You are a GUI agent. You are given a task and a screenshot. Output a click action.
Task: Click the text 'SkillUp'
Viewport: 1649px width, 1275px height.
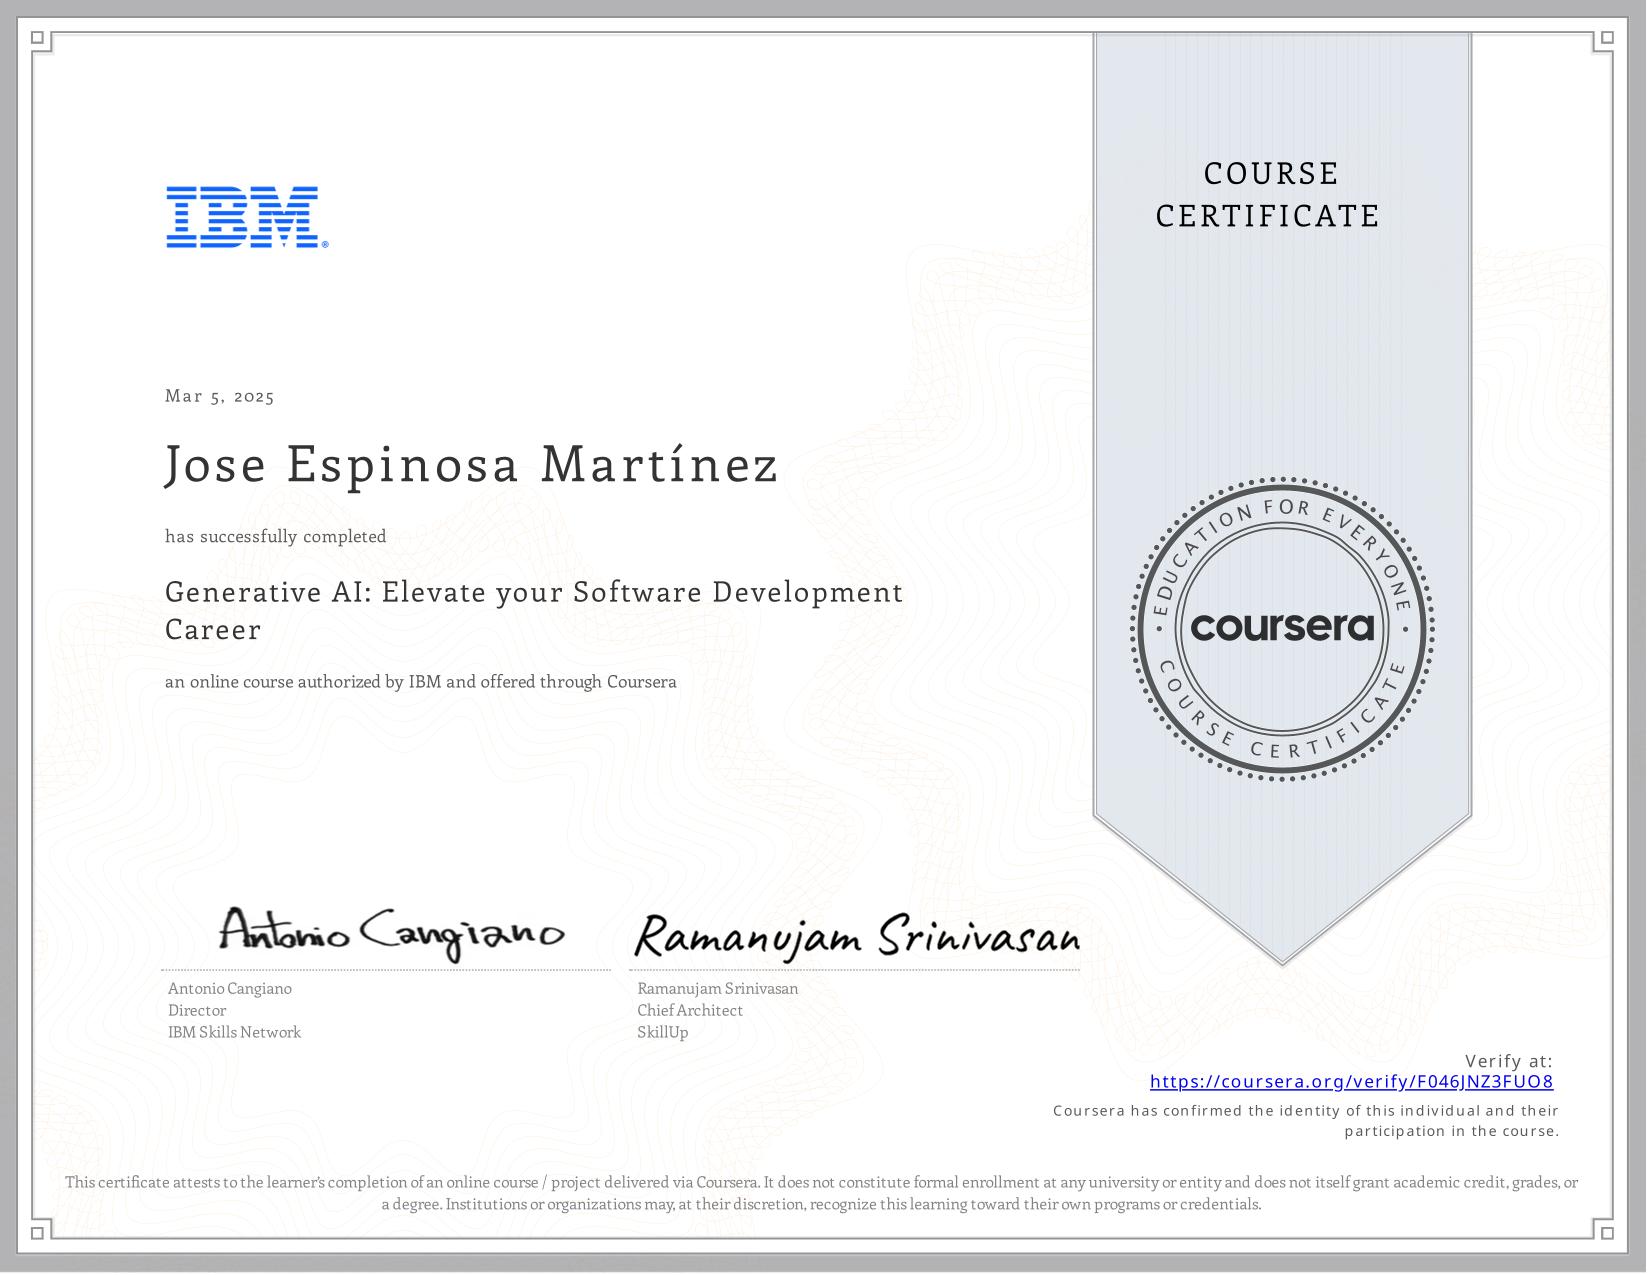tap(662, 1033)
